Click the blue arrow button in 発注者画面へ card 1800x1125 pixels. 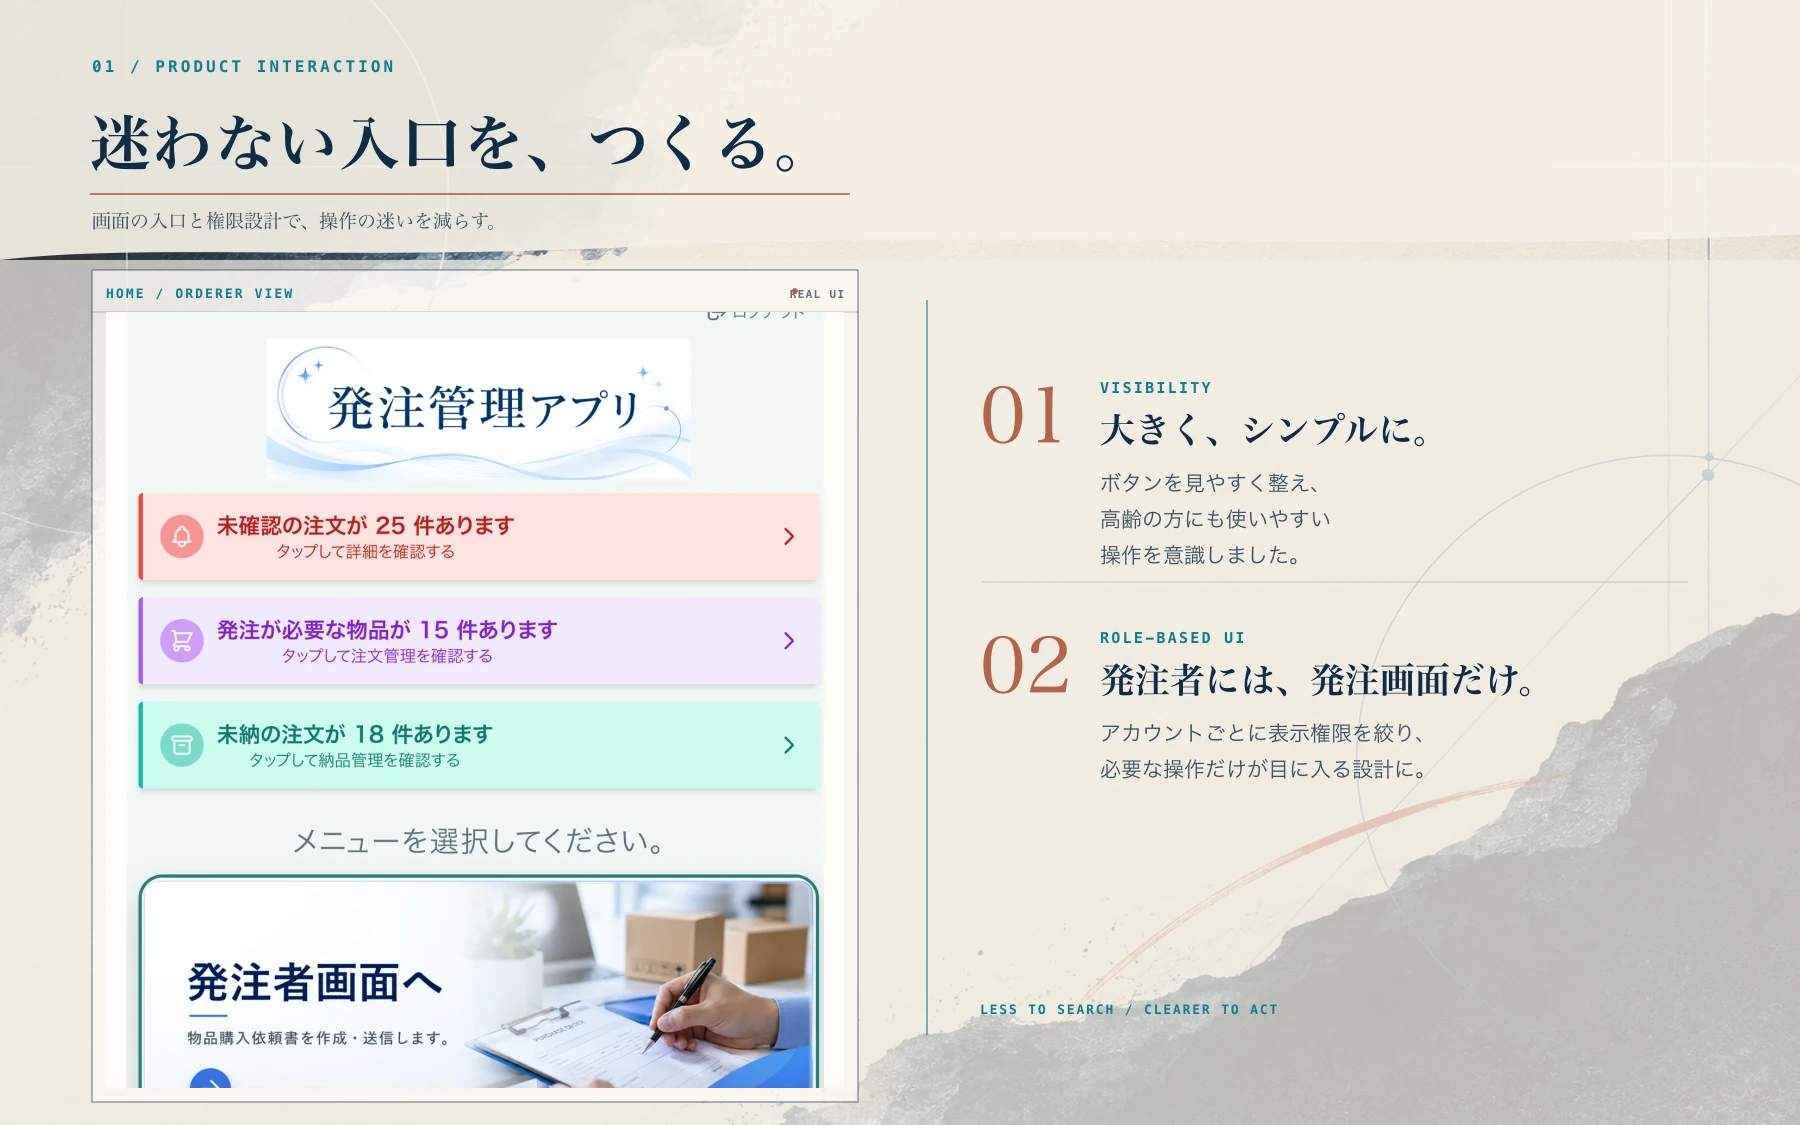210,1079
